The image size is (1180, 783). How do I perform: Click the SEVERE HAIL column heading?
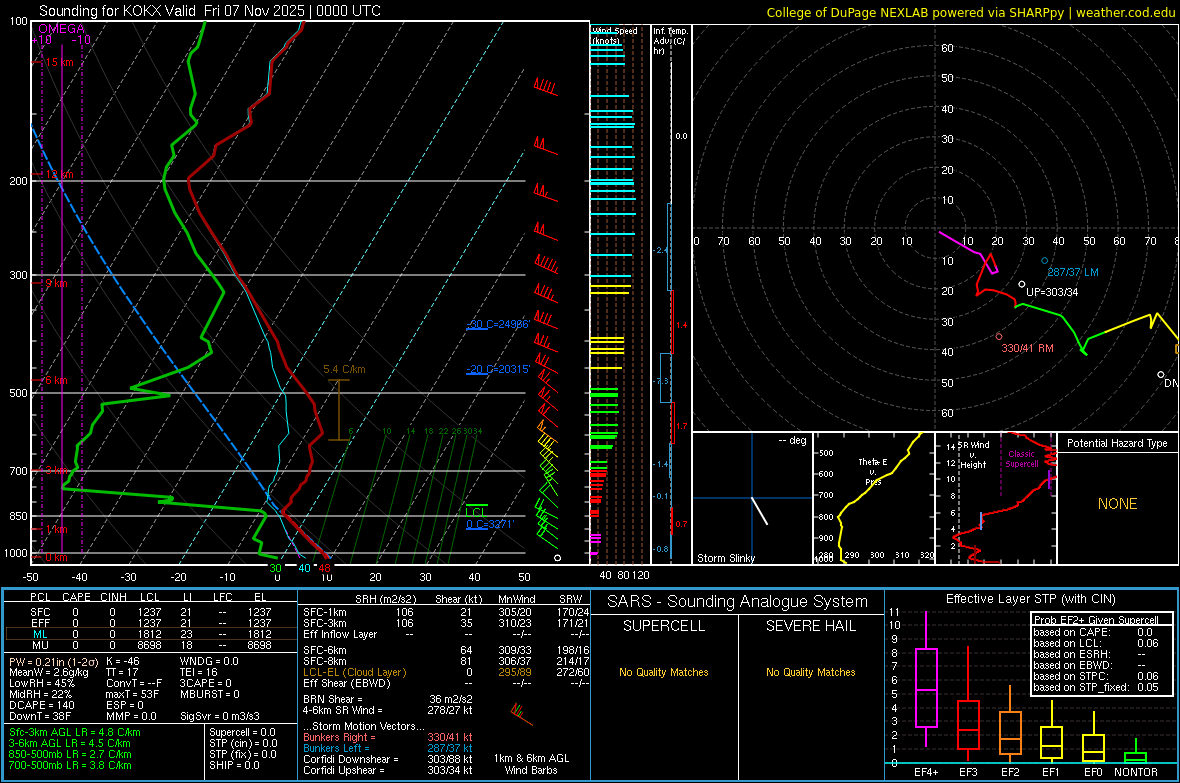point(810,626)
